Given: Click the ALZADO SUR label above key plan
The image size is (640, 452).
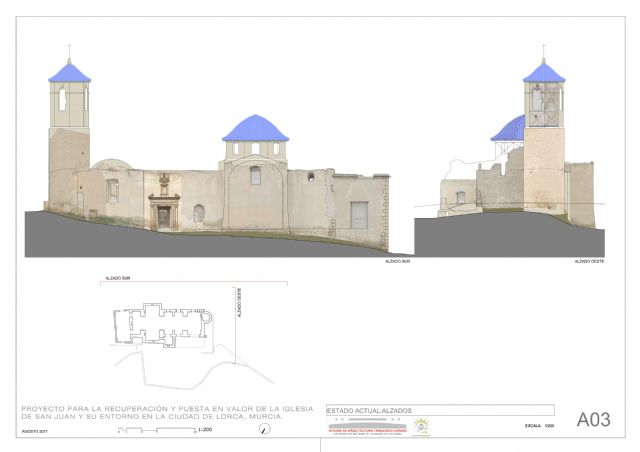Looking at the screenshot, I should [x=118, y=280].
